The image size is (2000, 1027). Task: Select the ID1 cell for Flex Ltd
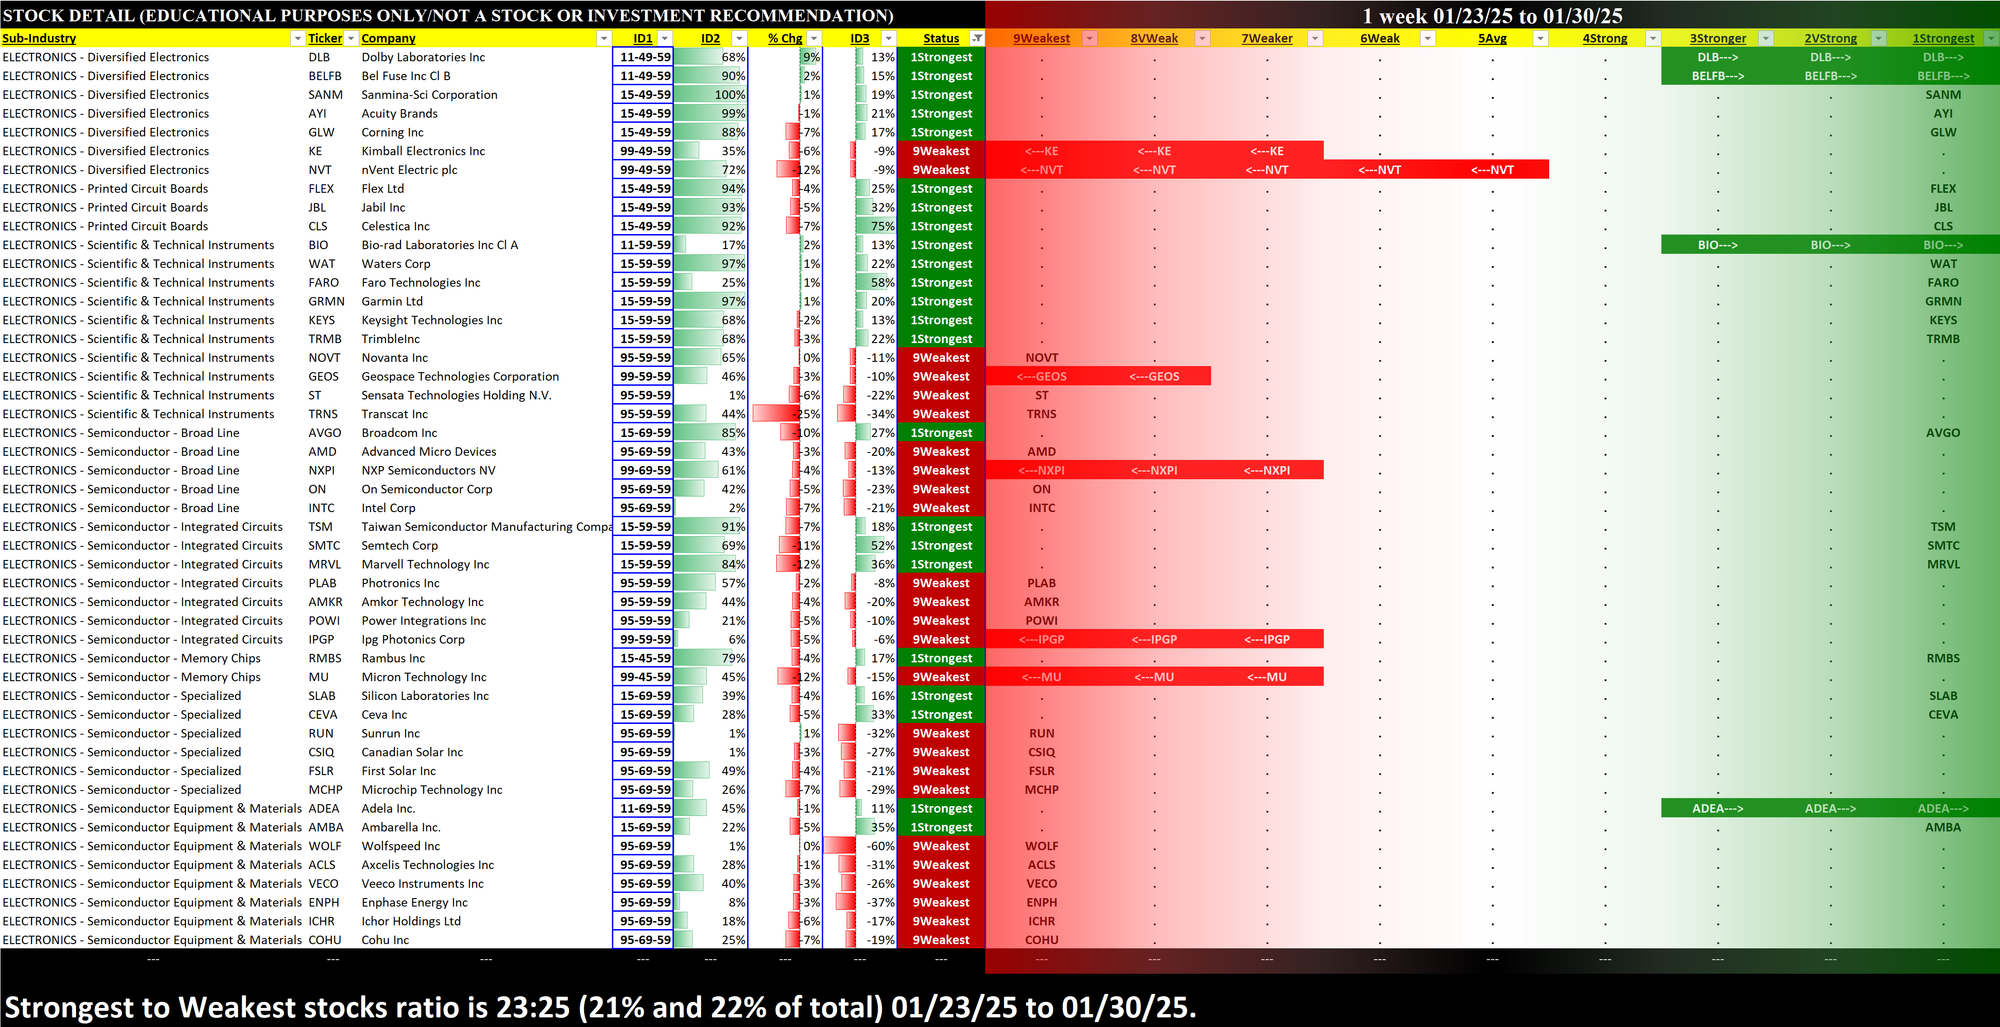point(645,189)
